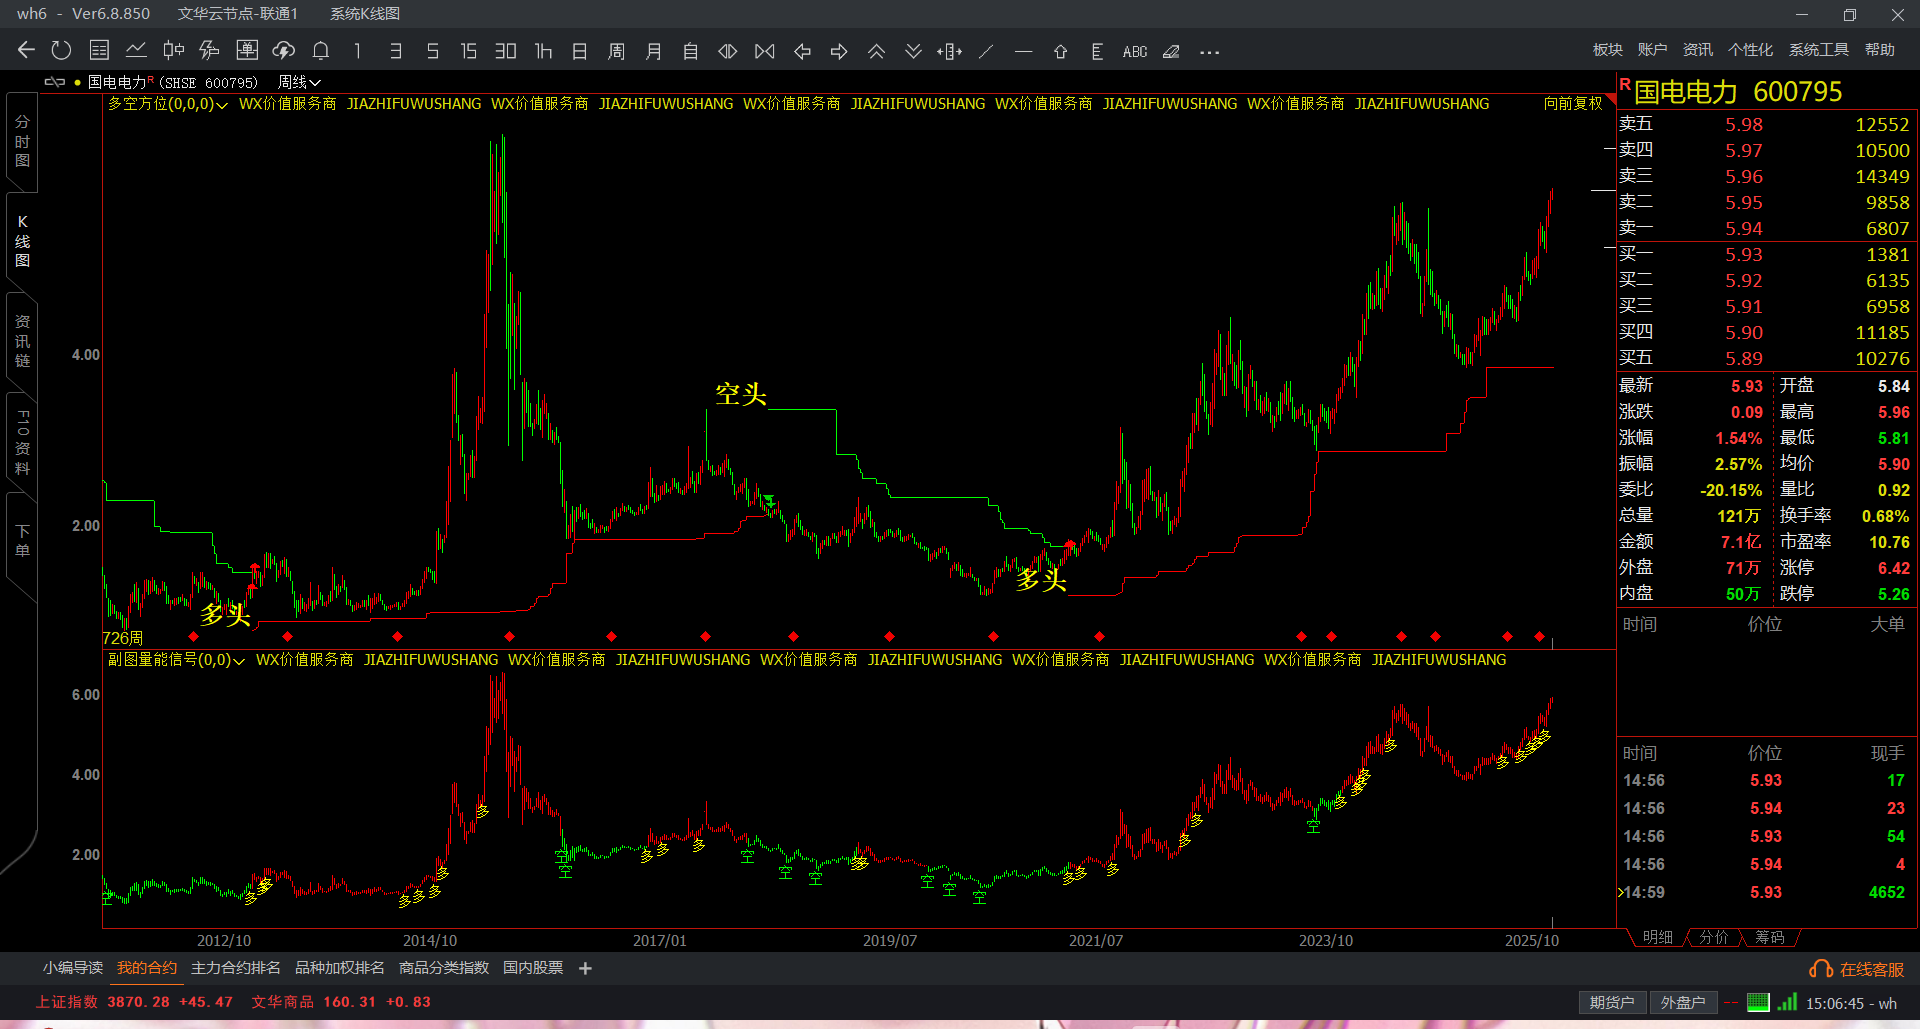
Task: Select the 1-minute period button
Action: pyautogui.click(x=357, y=51)
